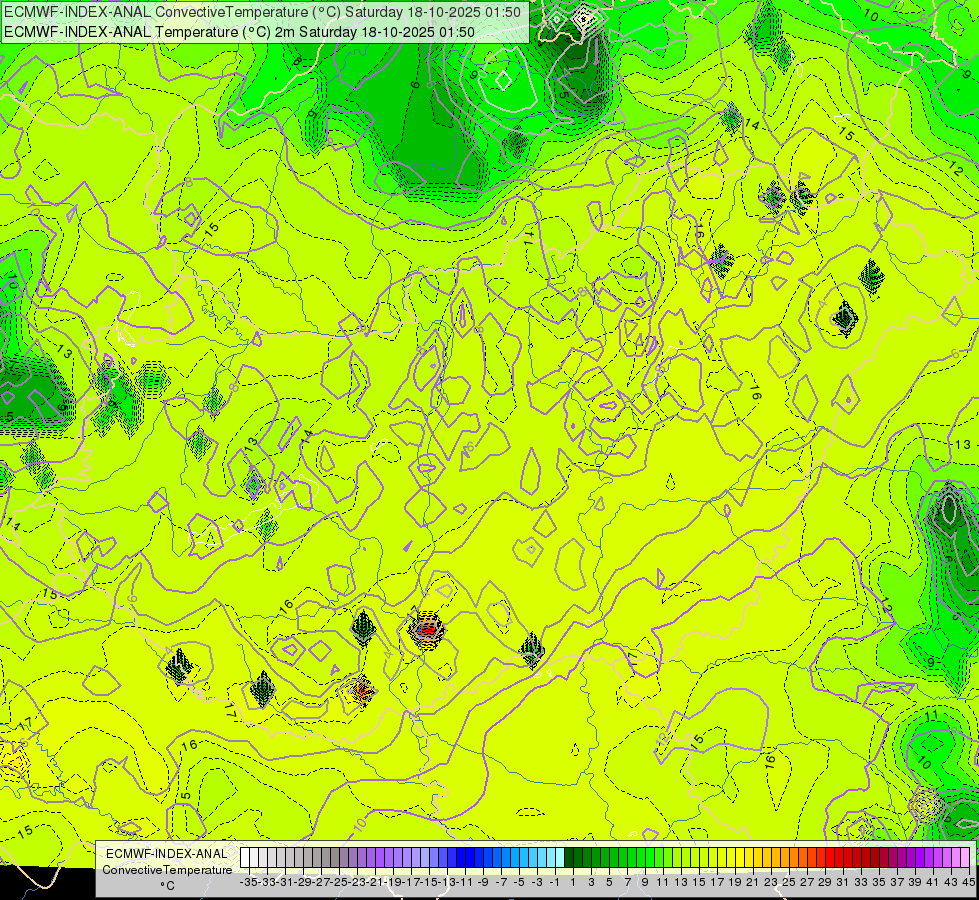
Task: Click the '45' legend value
Action: [x=968, y=882]
